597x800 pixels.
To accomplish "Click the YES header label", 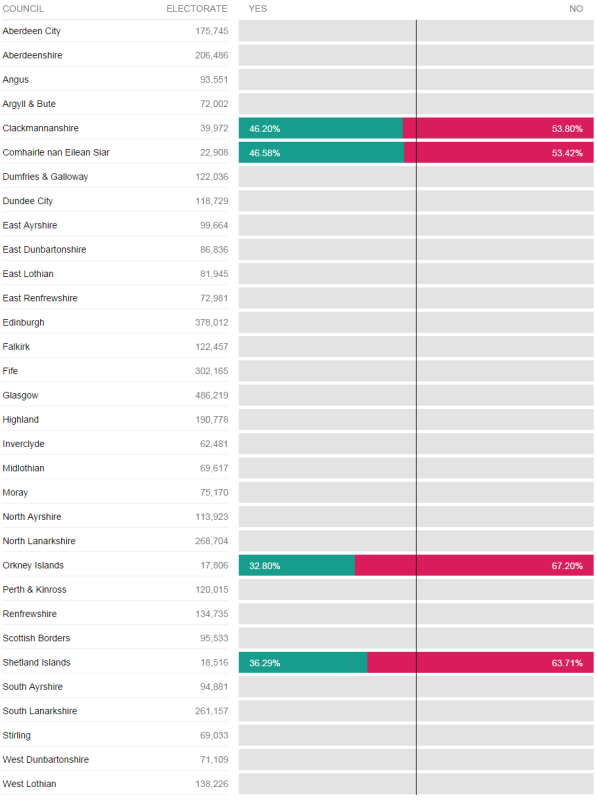I will 258,9.
